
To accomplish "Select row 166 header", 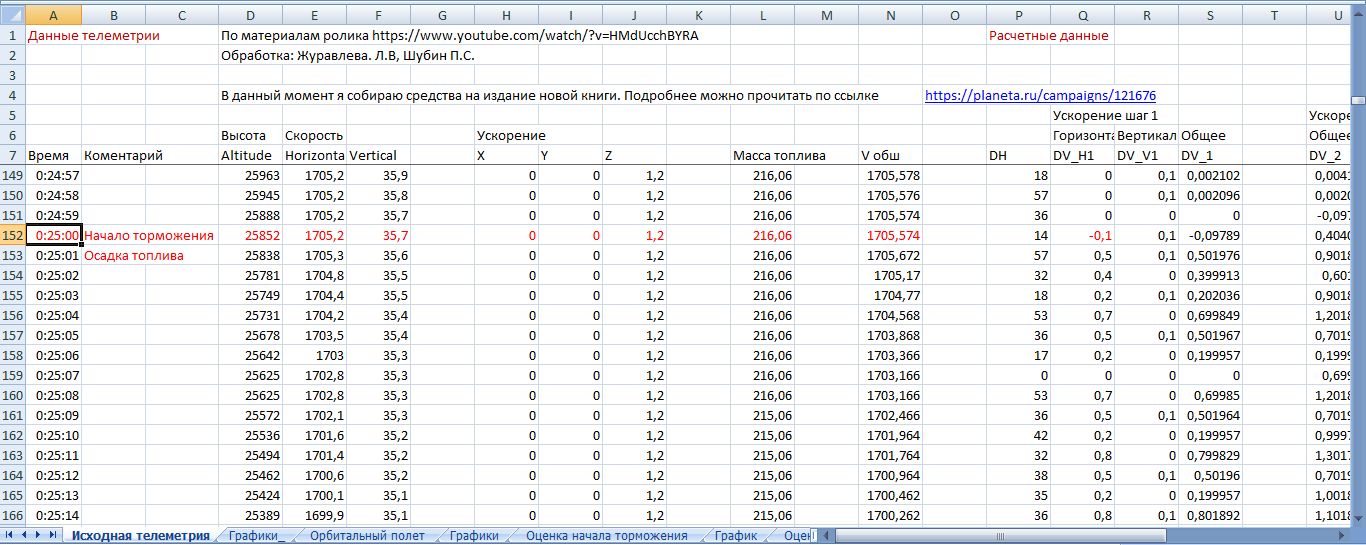I will [x=12, y=515].
